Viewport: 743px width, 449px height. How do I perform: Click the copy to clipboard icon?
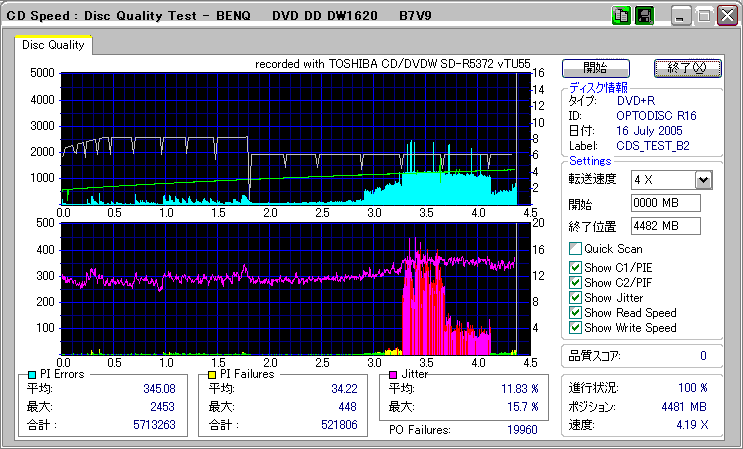(621, 16)
